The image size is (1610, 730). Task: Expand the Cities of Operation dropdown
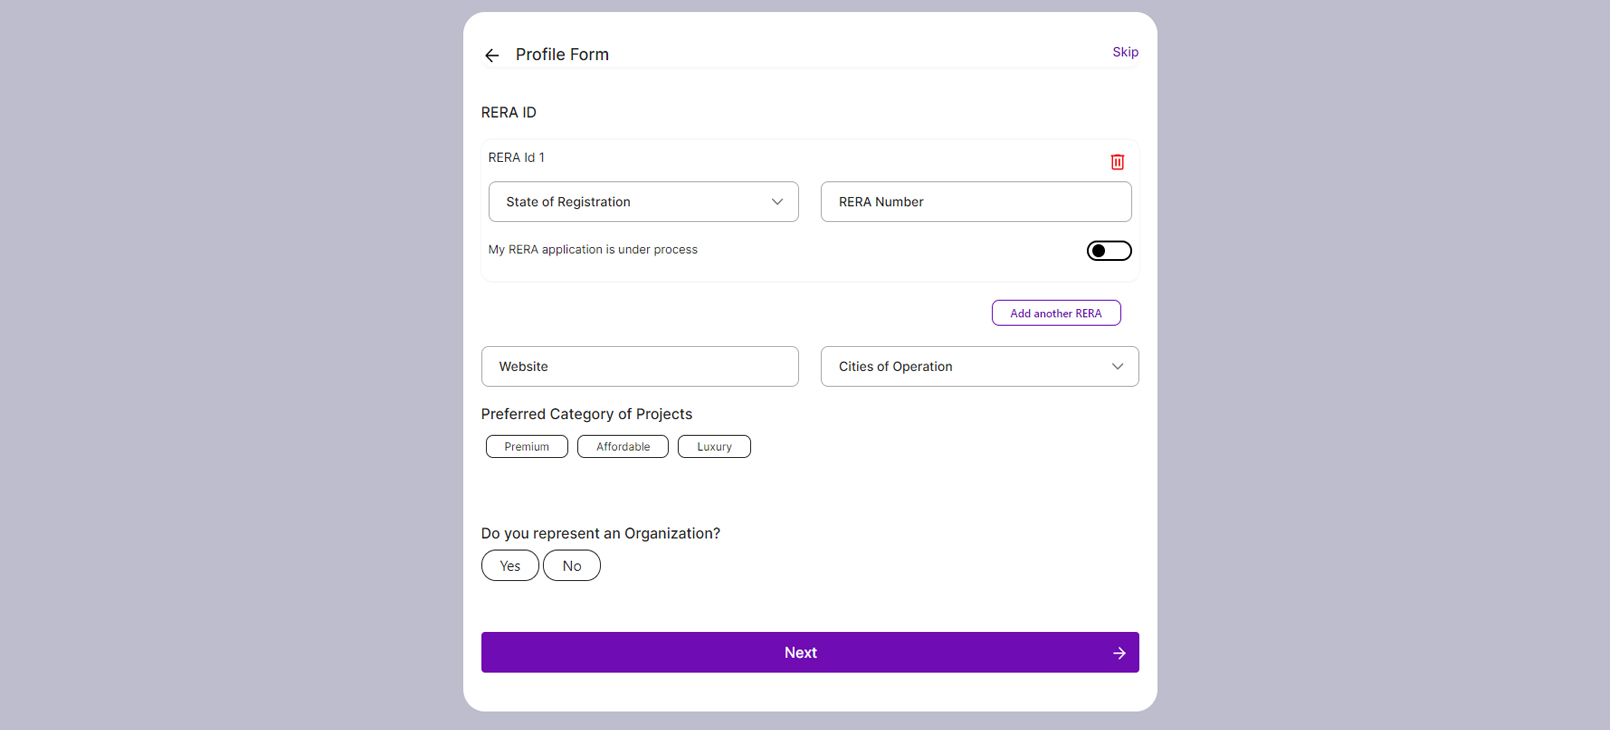click(x=978, y=367)
